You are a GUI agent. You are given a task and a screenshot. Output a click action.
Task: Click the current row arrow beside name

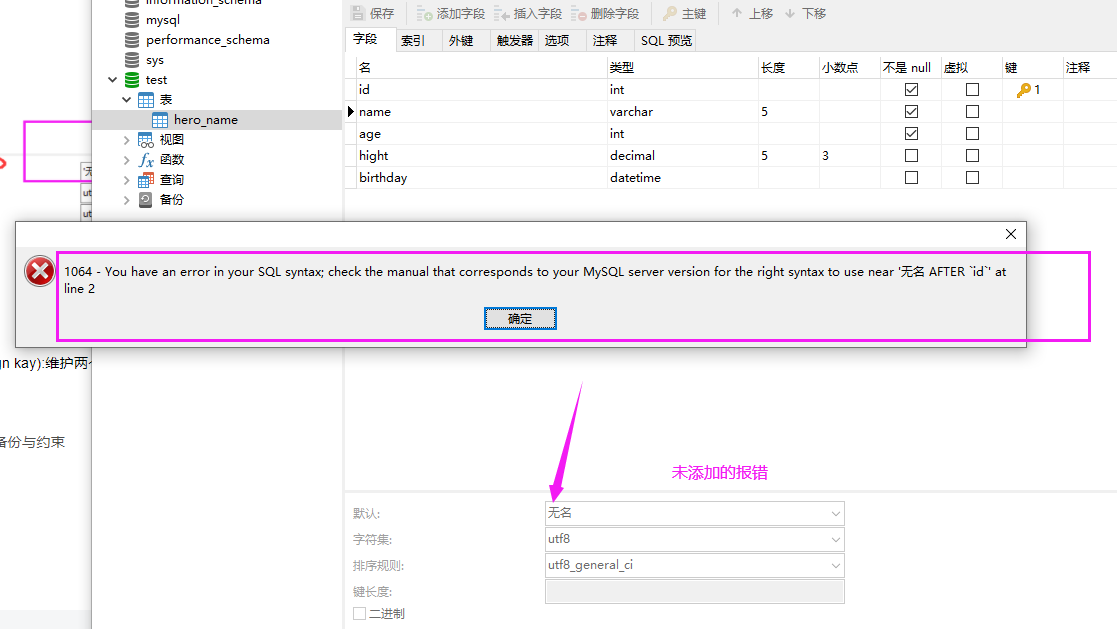[350, 112]
